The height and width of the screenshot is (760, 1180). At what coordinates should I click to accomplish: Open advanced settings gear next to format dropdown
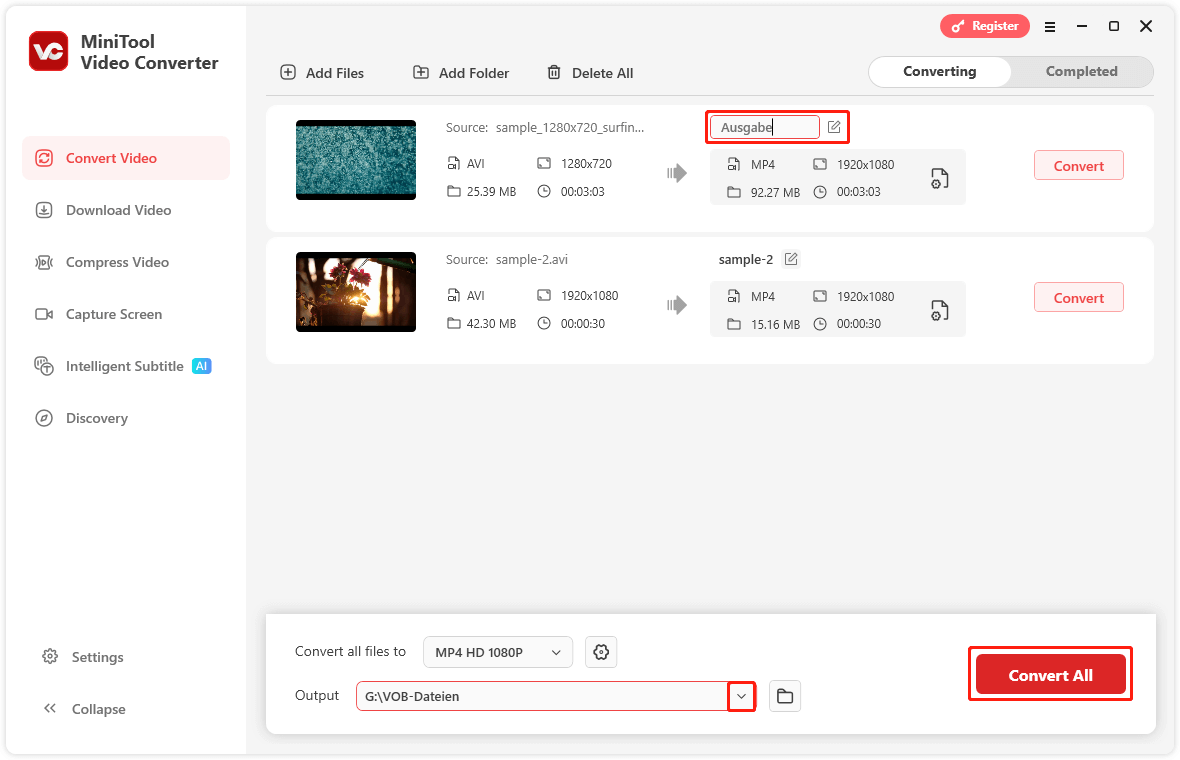600,651
